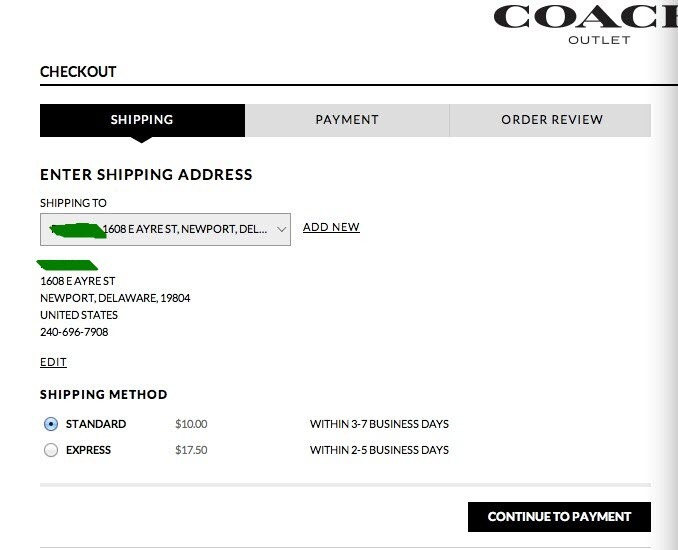Image resolution: width=678 pixels, height=550 pixels.
Task: Click the Edit address link
Action: [53, 362]
